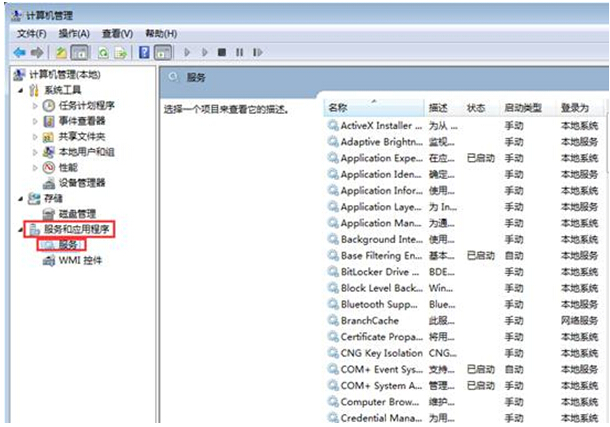Screen dimensions: 610x427
Task: Select the Block Level Backup service
Action: tap(463, 288)
